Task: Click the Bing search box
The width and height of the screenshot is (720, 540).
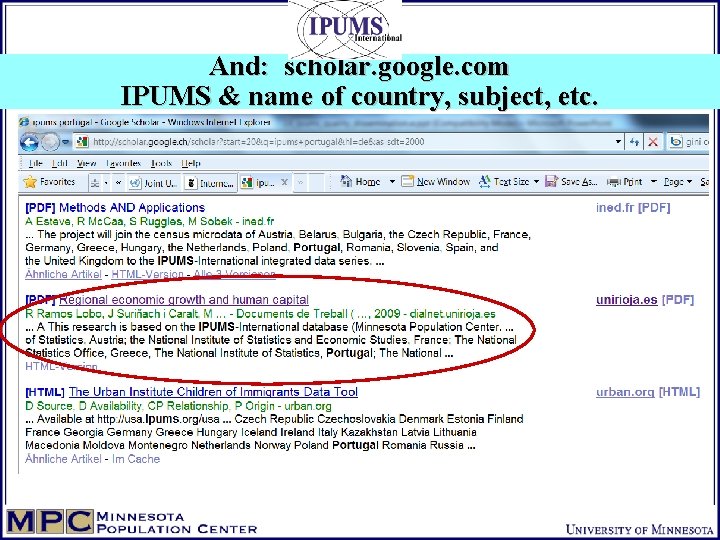Action: pyautogui.click(x=689, y=142)
